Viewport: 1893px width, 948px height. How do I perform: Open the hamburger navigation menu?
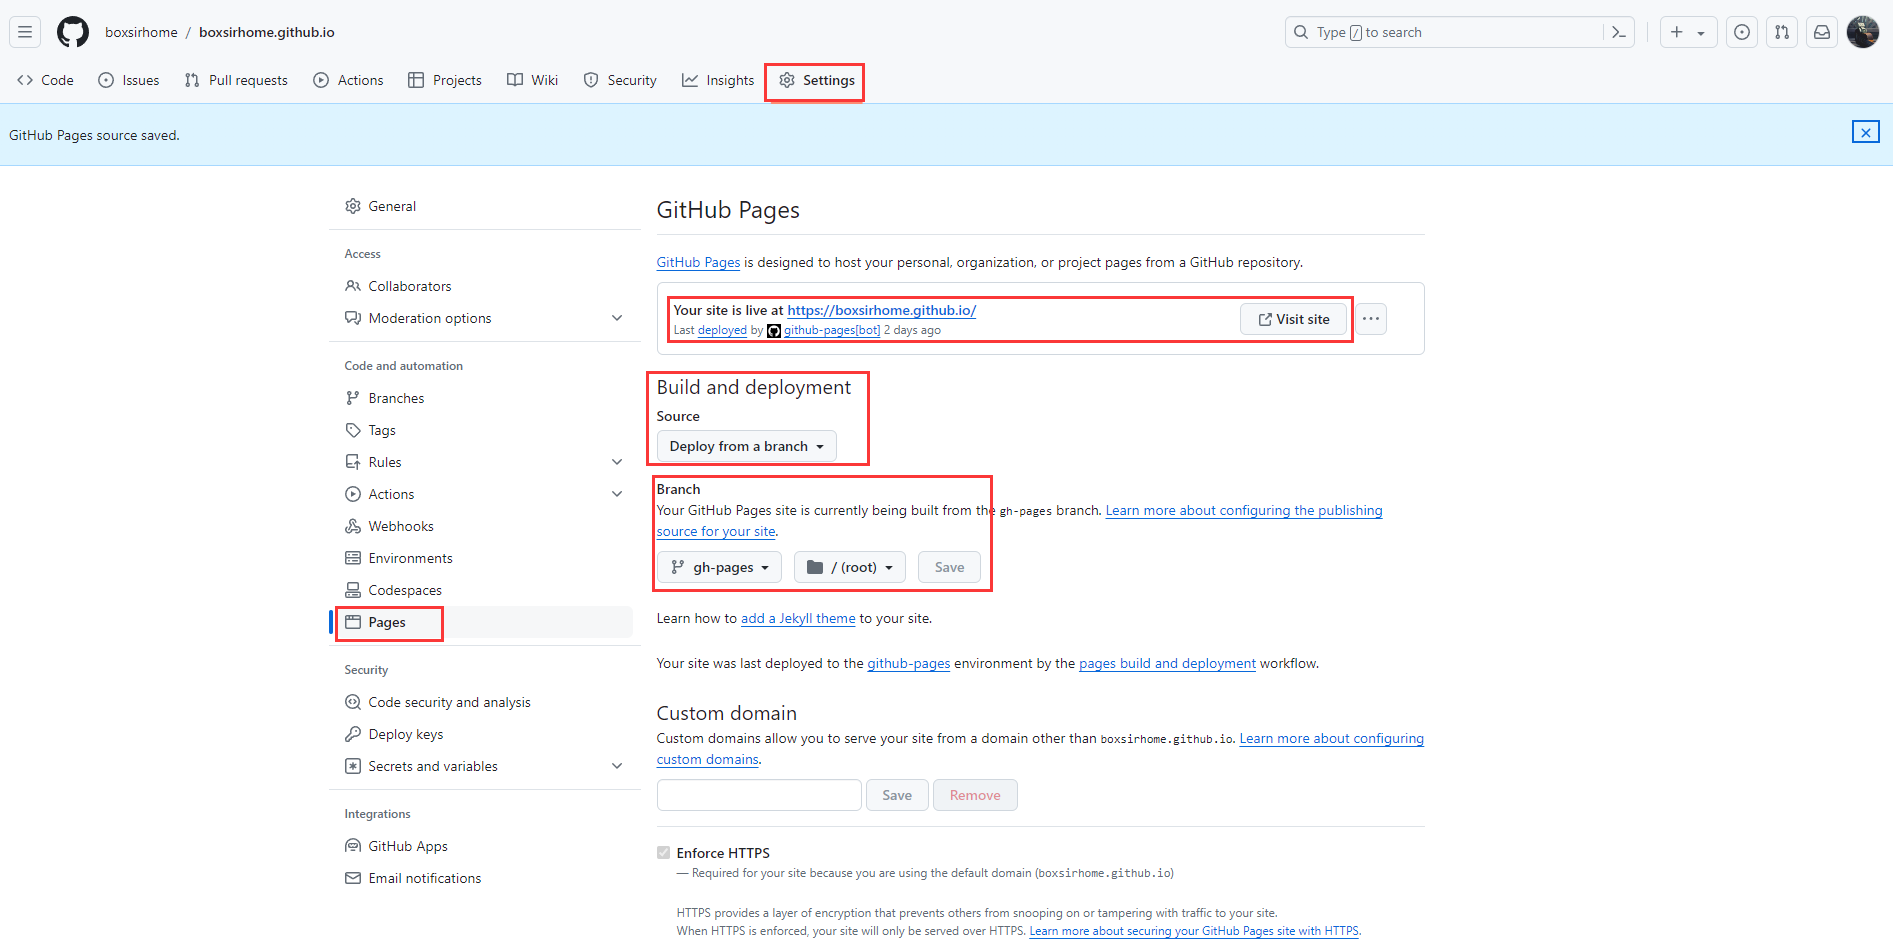click(x=25, y=32)
